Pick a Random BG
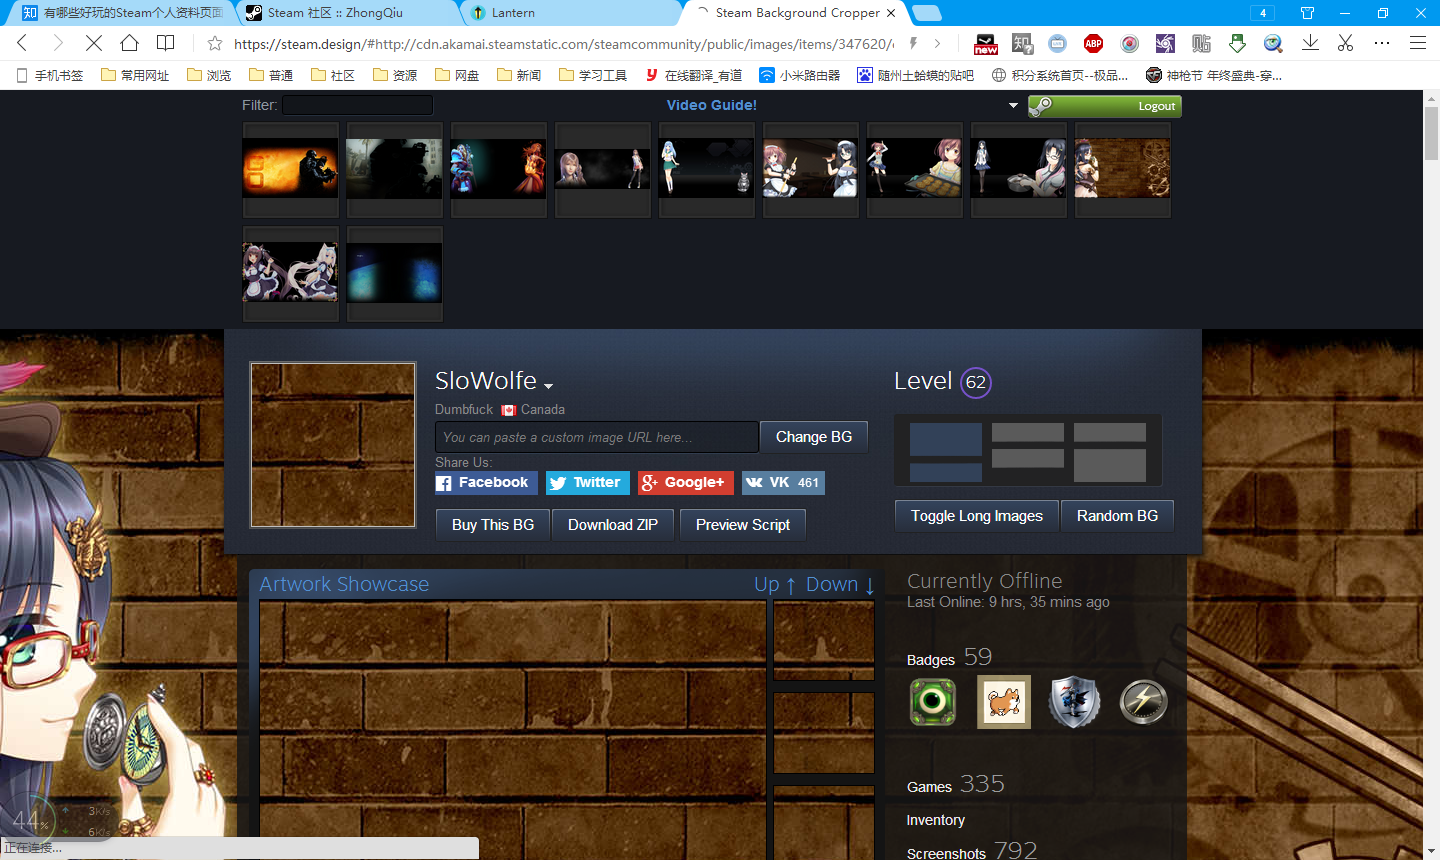 1117,516
